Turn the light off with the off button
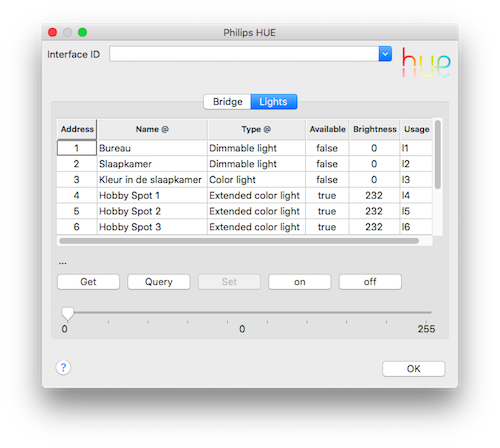The width and height of the screenshot is (500, 448). (370, 282)
